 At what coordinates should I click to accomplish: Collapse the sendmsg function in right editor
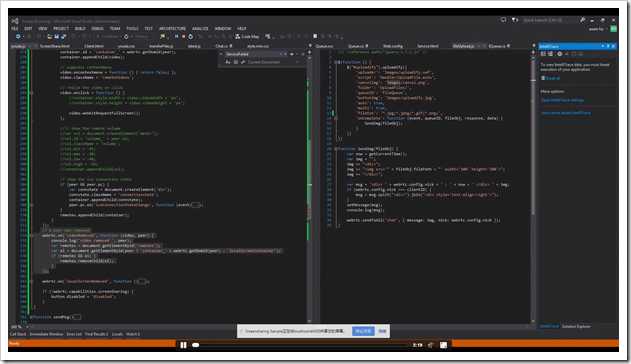pyautogui.click(x=336, y=149)
